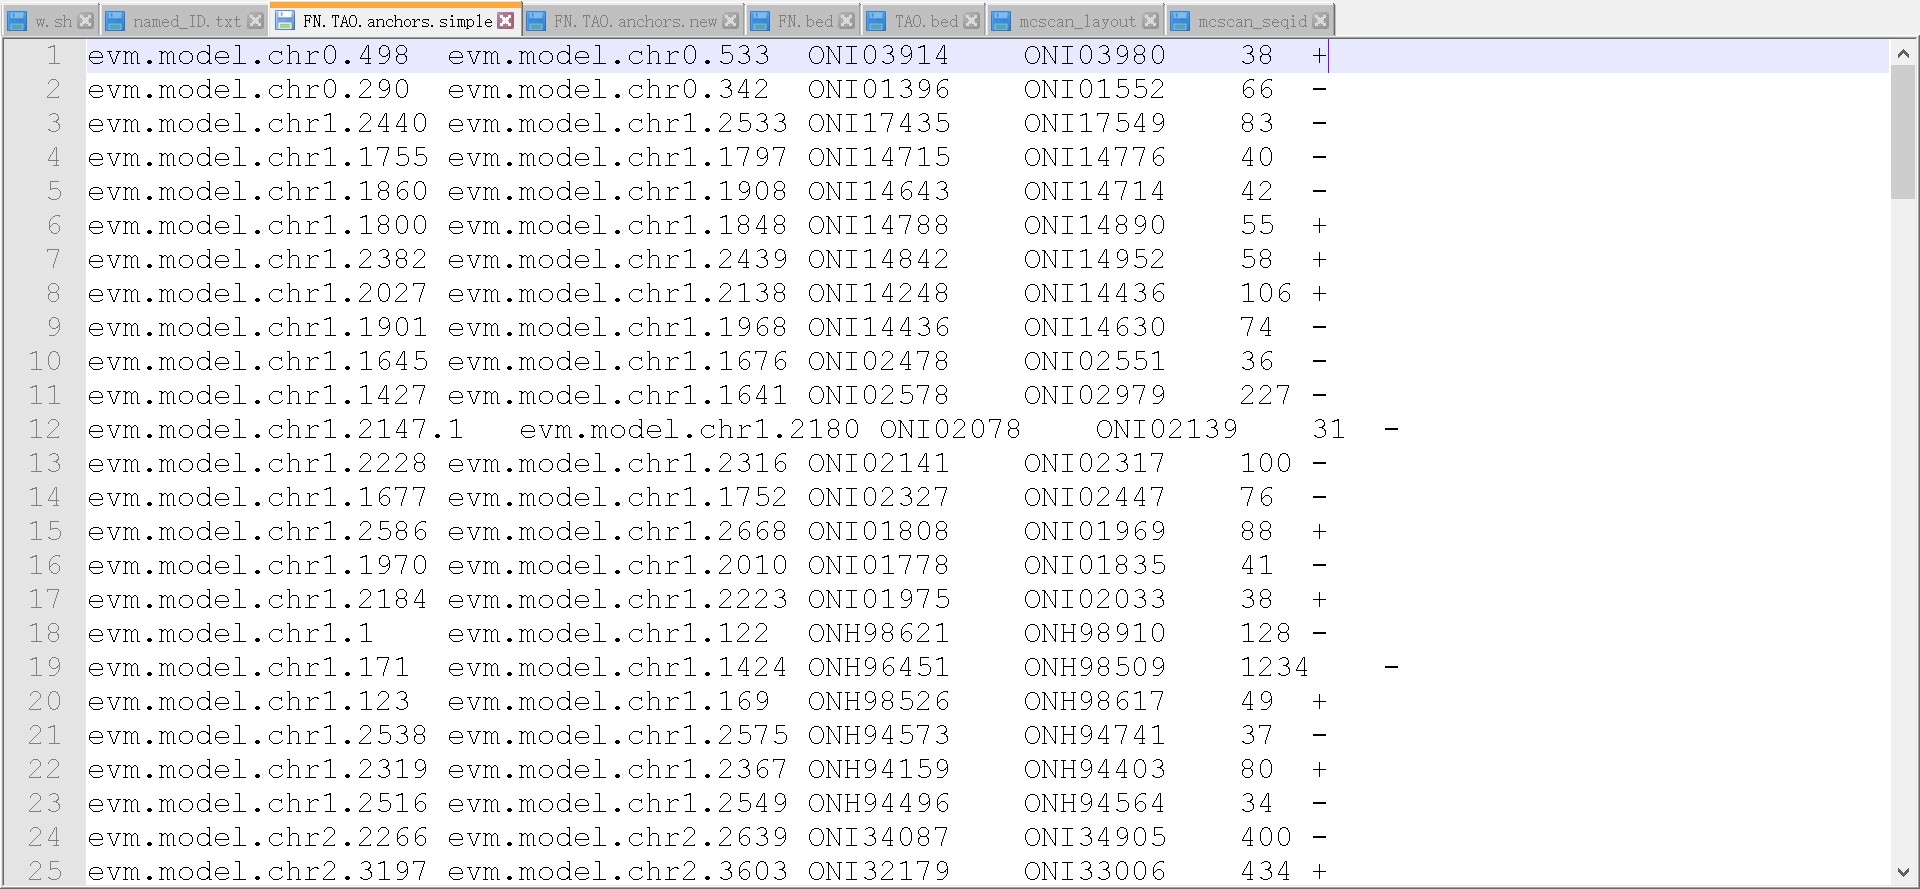Click text evm.model.chr1.1901 on line 9
The height and width of the screenshot is (889, 1920).
click(258, 327)
